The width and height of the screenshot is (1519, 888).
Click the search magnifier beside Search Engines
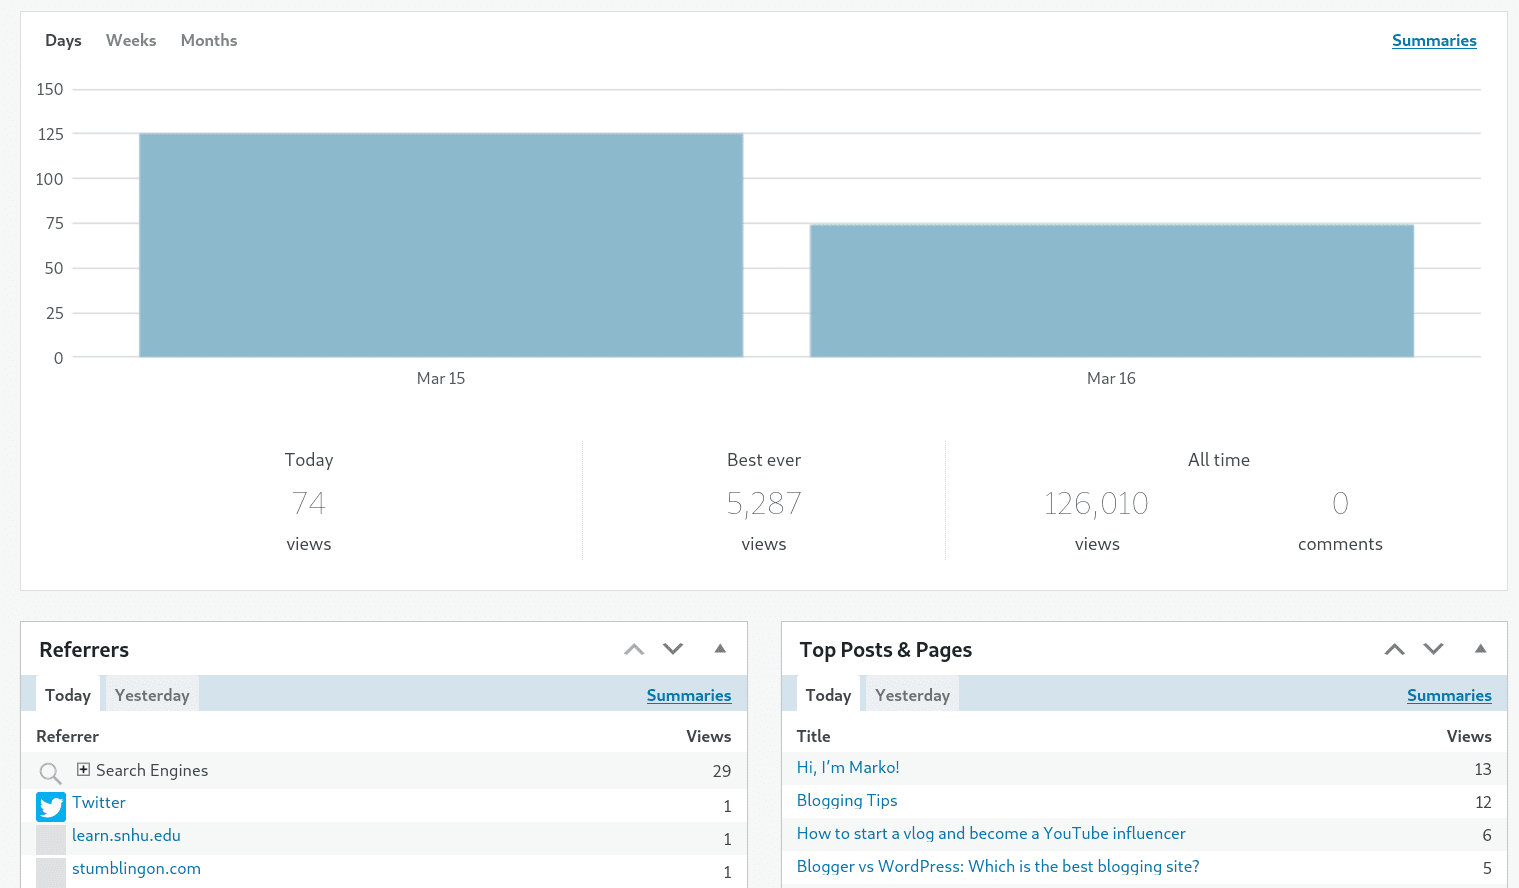[x=49, y=772]
